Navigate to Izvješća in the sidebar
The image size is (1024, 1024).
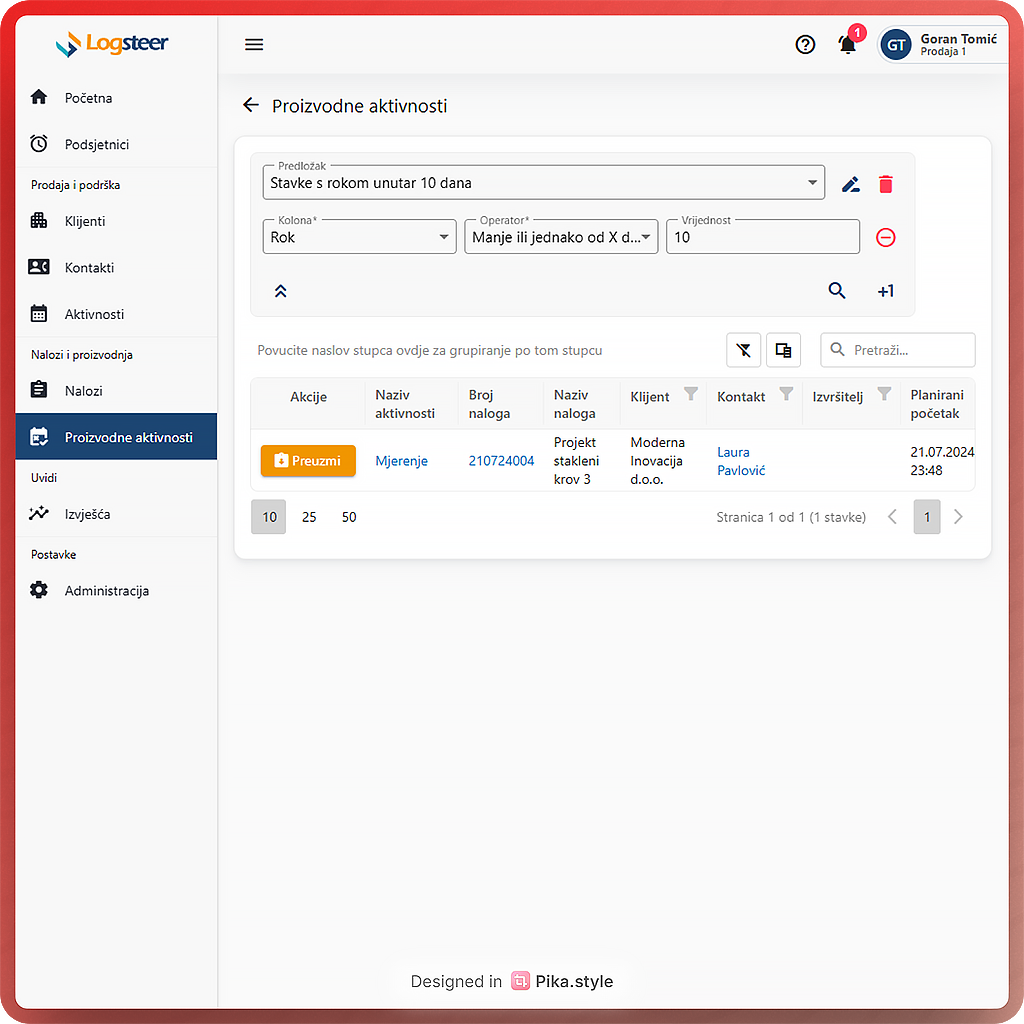pos(87,514)
